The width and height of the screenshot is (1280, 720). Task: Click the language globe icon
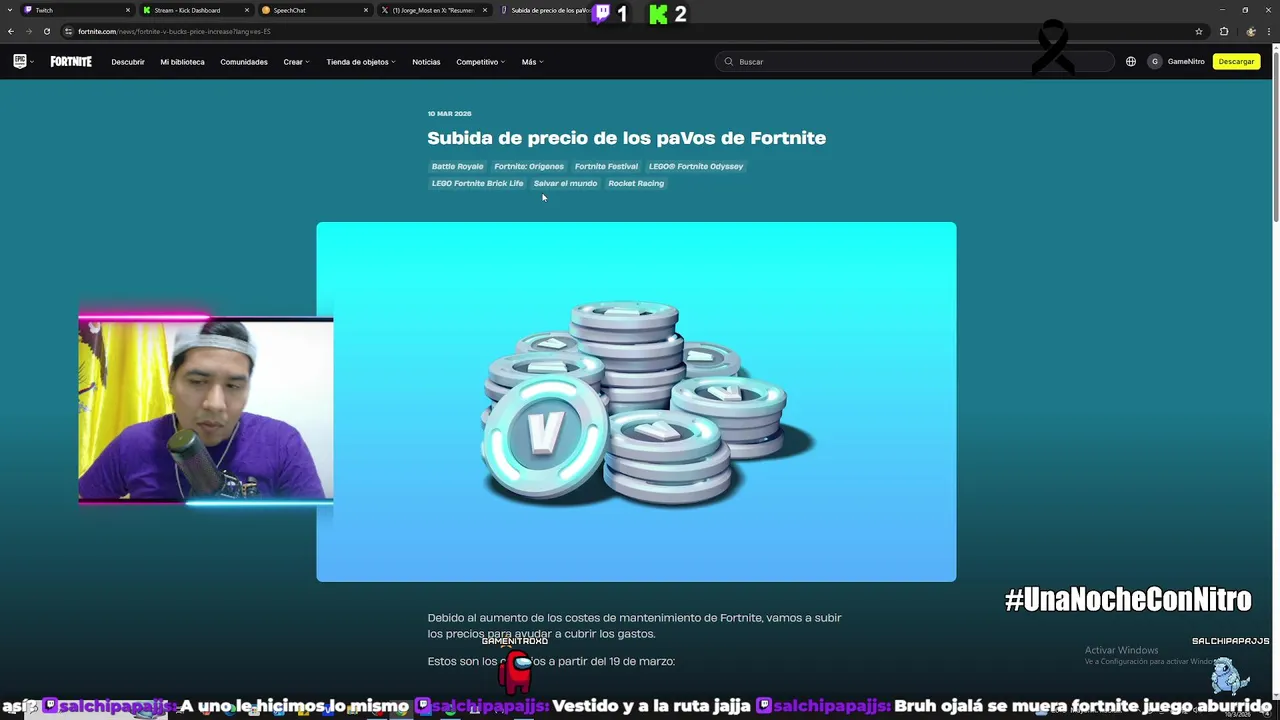(1131, 61)
